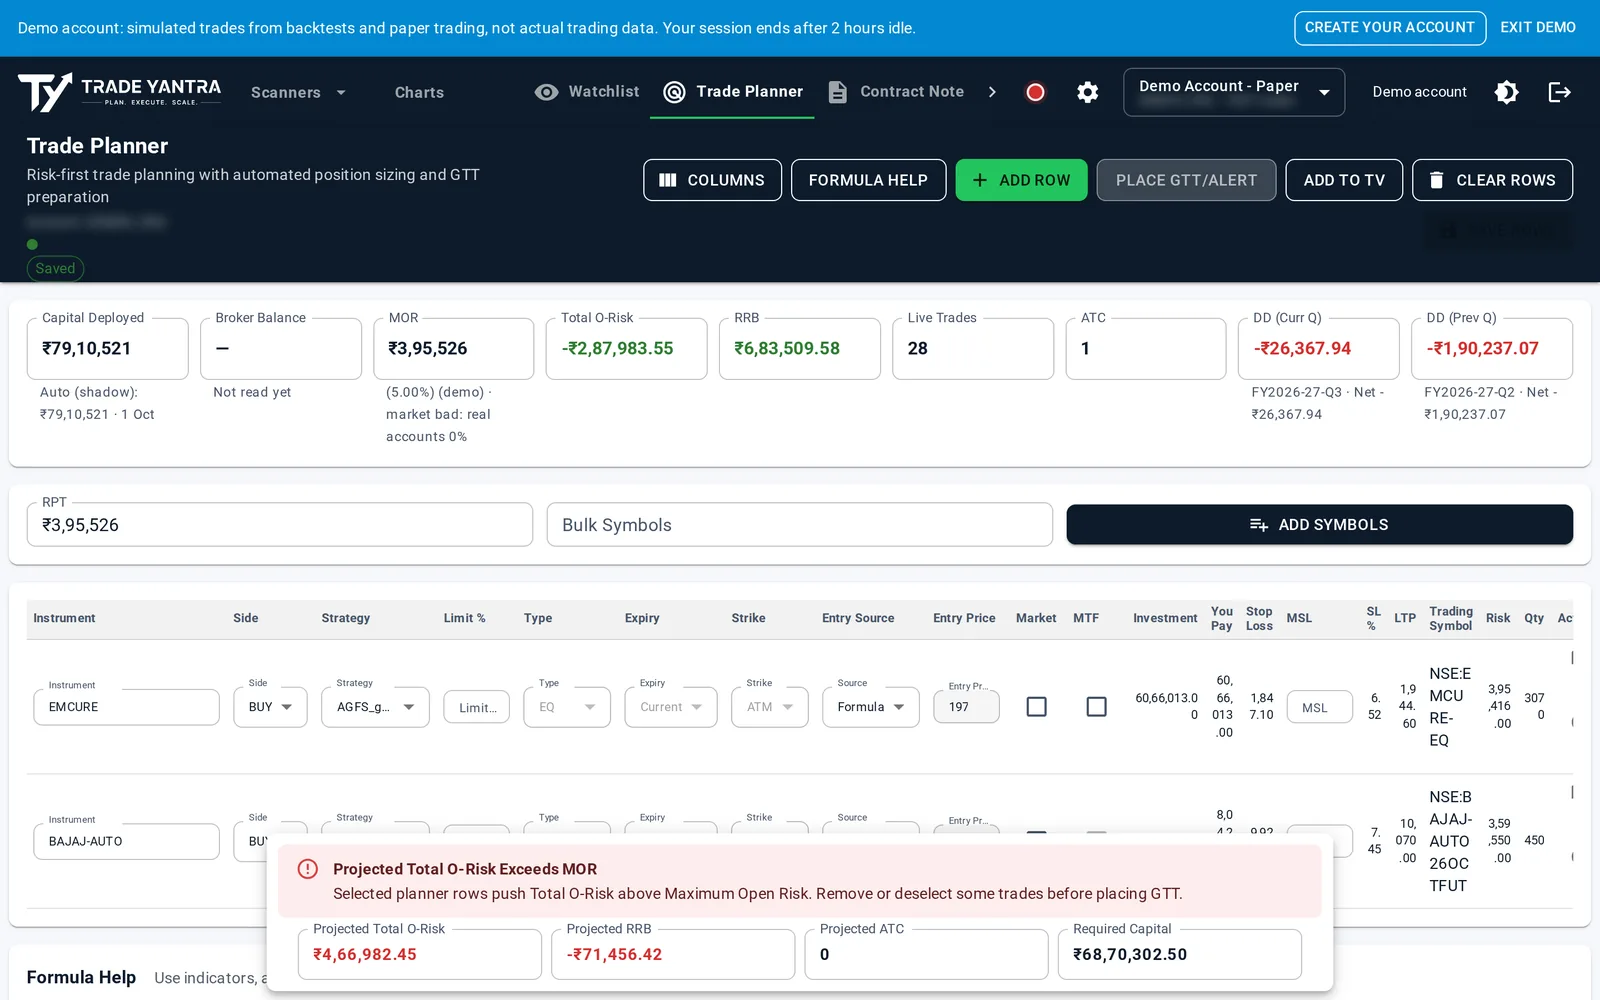Click the Watchlist eye icon

tap(546, 92)
